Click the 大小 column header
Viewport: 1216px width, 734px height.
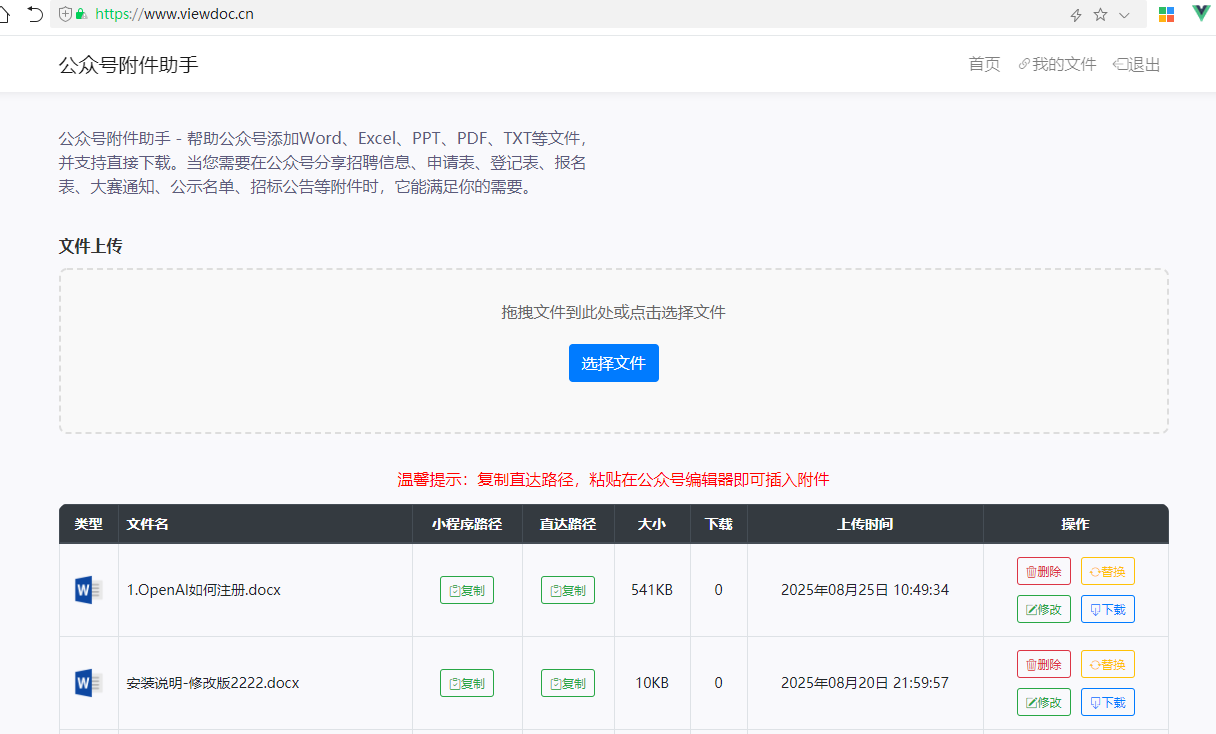point(652,524)
